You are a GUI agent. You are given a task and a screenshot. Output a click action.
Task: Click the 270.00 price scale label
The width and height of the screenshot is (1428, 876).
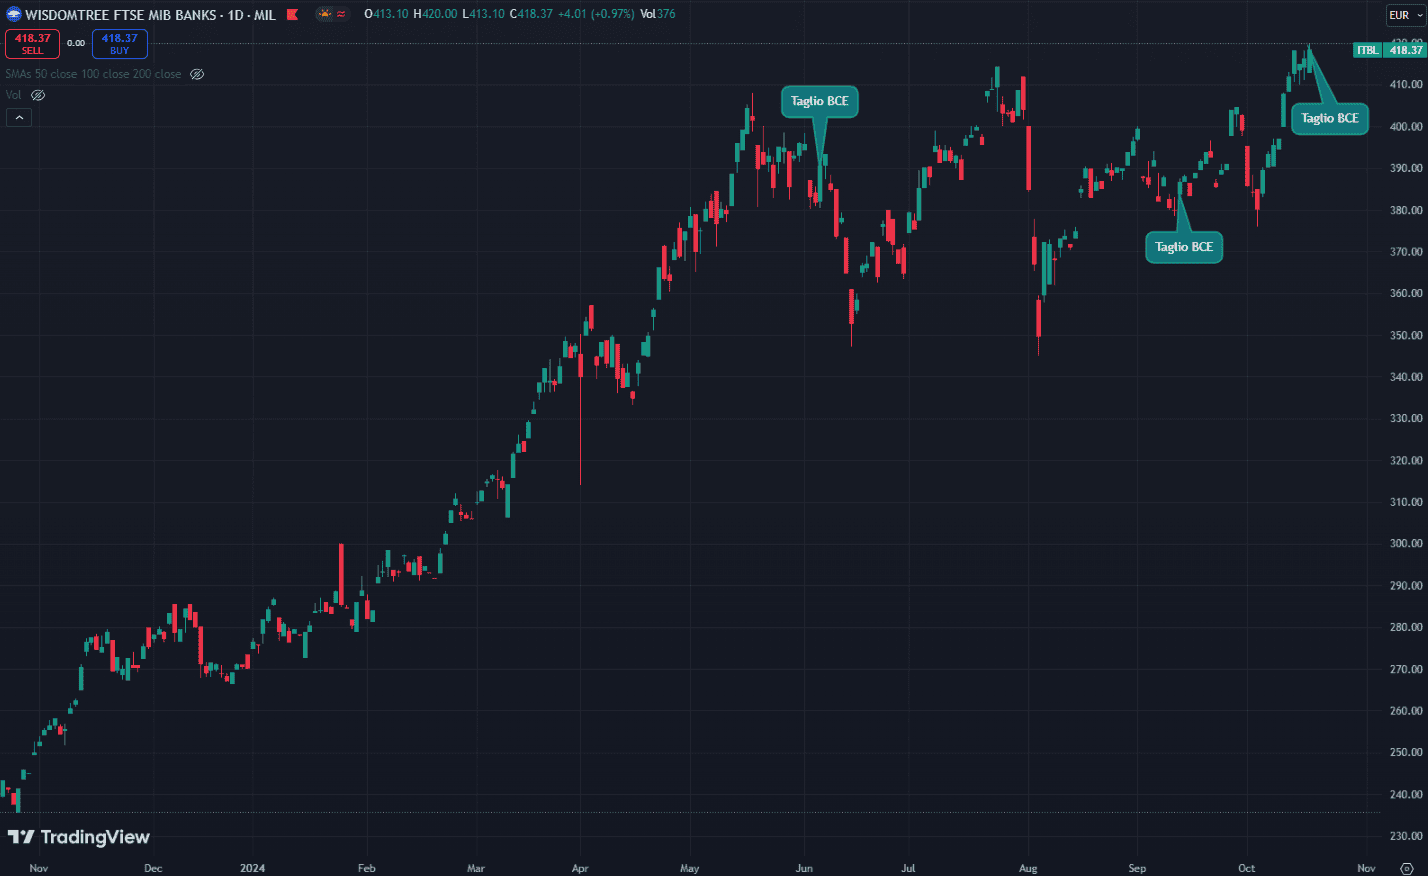pyautogui.click(x=1406, y=669)
